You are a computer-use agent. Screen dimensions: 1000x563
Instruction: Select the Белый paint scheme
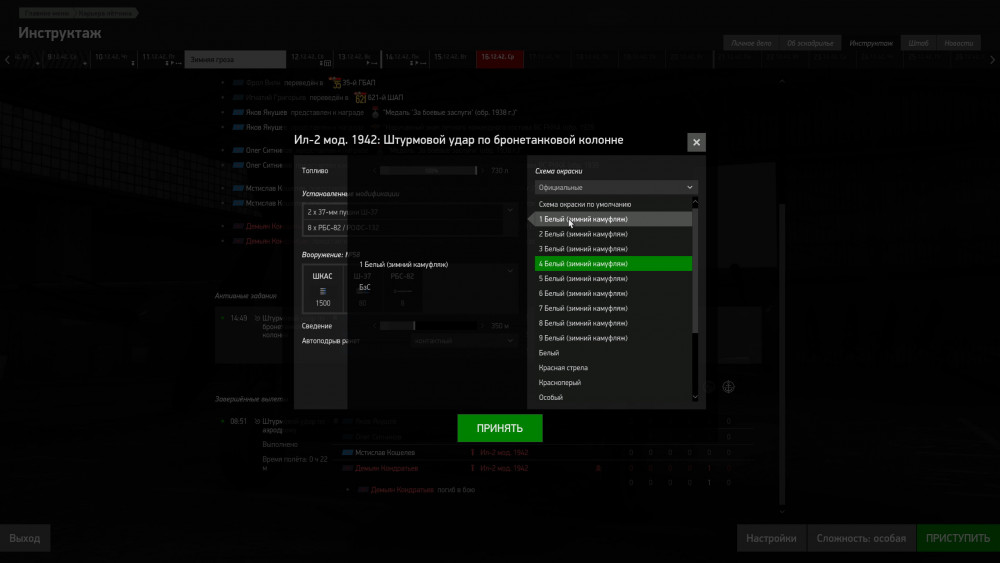pyautogui.click(x=613, y=353)
